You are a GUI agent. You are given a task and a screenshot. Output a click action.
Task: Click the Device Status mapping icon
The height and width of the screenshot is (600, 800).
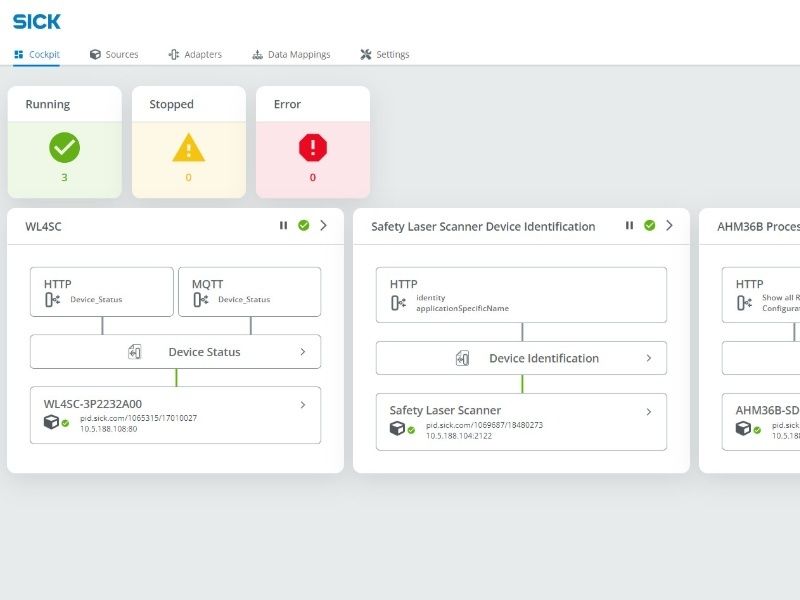(x=135, y=352)
